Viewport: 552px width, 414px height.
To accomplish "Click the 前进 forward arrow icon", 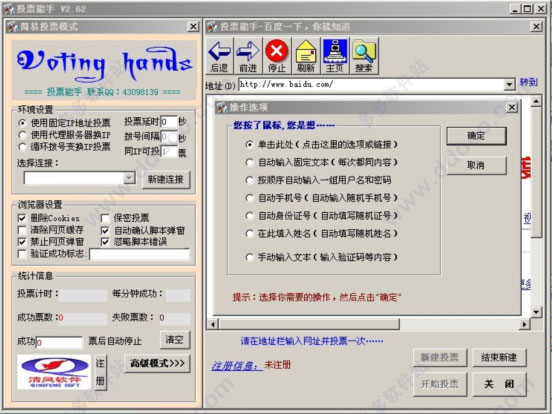I will click(248, 56).
